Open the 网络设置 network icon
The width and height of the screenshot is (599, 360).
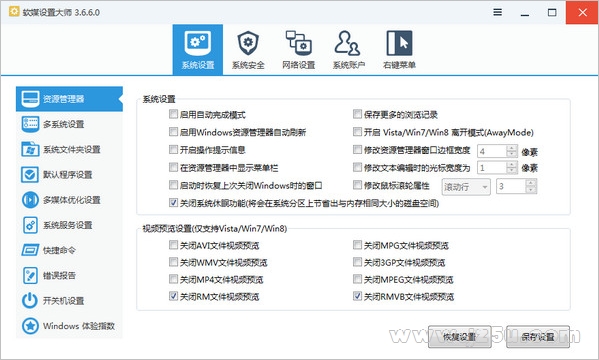pos(298,42)
